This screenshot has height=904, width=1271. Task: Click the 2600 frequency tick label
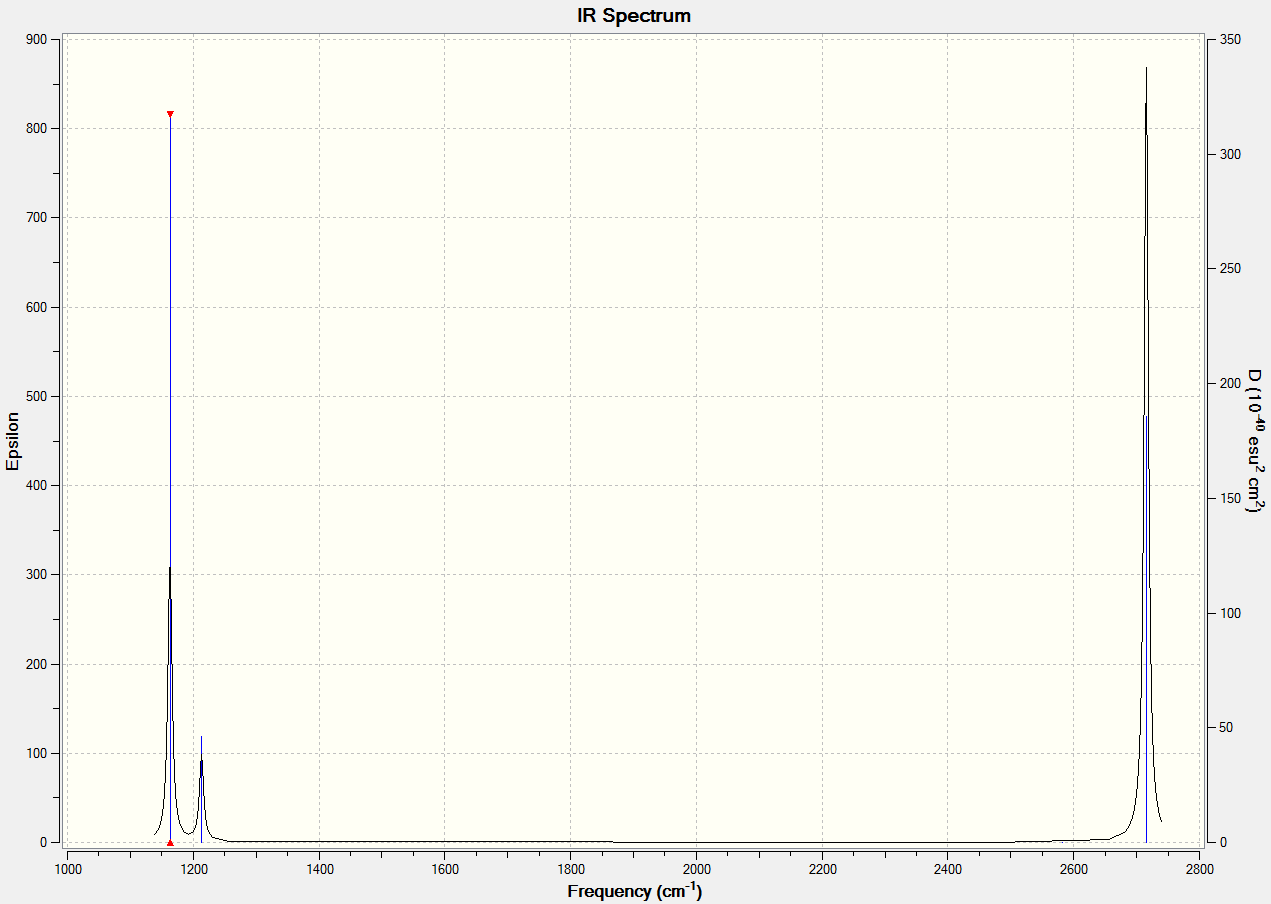(x=1074, y=868)
